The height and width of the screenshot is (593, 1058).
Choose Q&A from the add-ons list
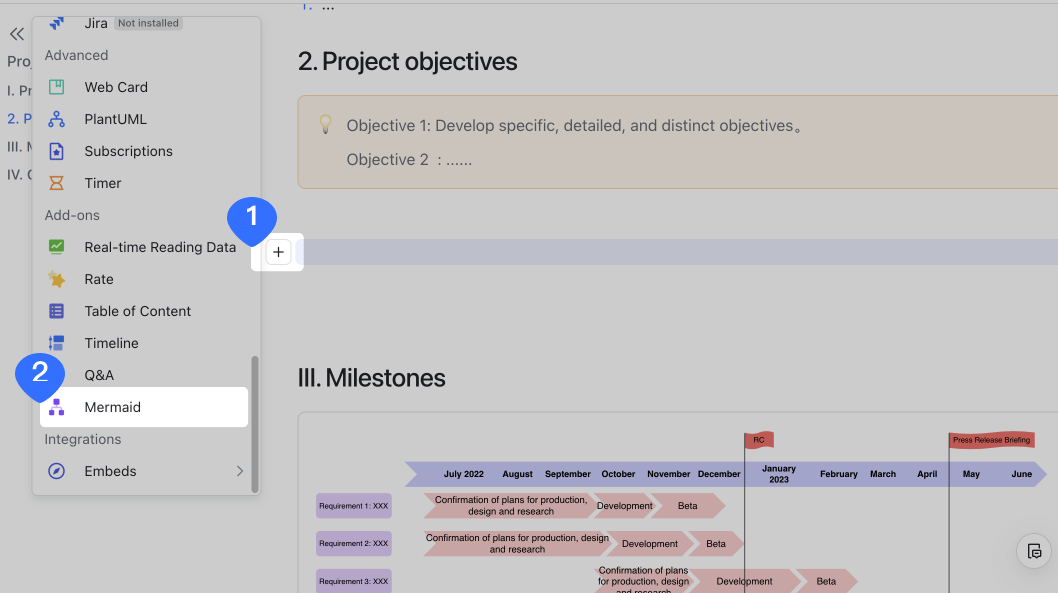99,375
